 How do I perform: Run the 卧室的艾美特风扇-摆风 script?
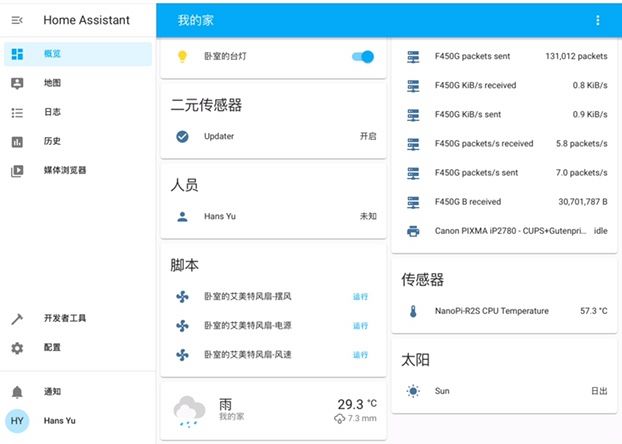360,297
